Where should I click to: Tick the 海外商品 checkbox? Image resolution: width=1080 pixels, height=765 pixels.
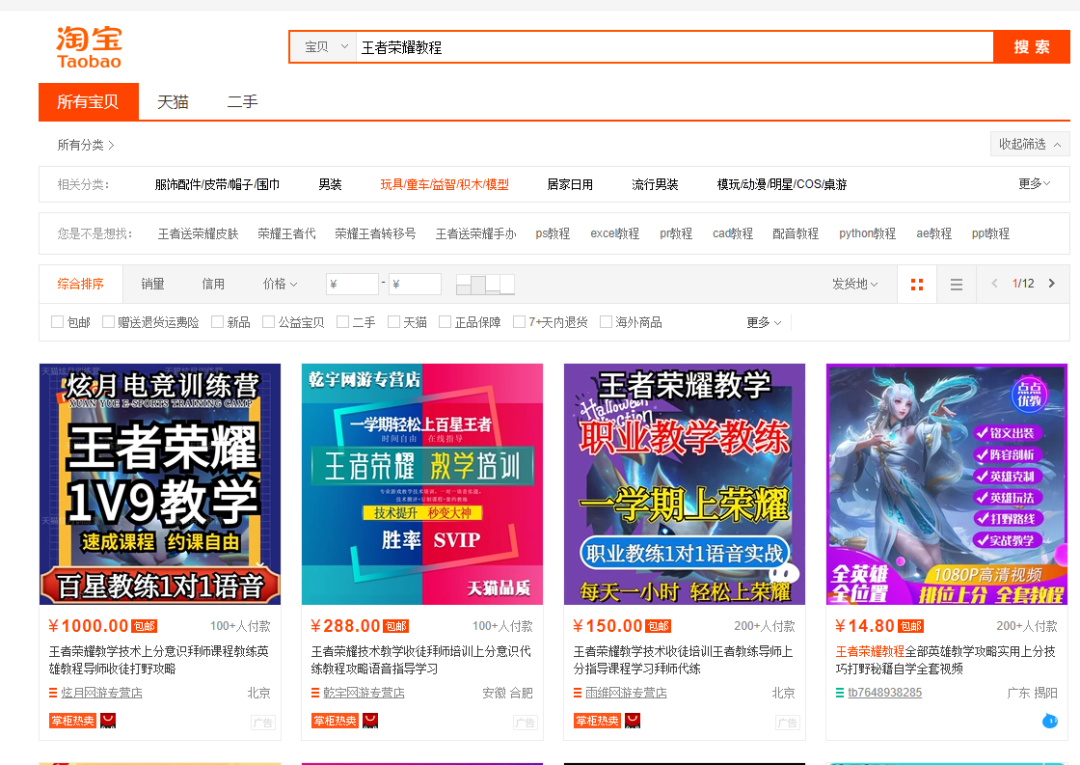tap(606, 322)
